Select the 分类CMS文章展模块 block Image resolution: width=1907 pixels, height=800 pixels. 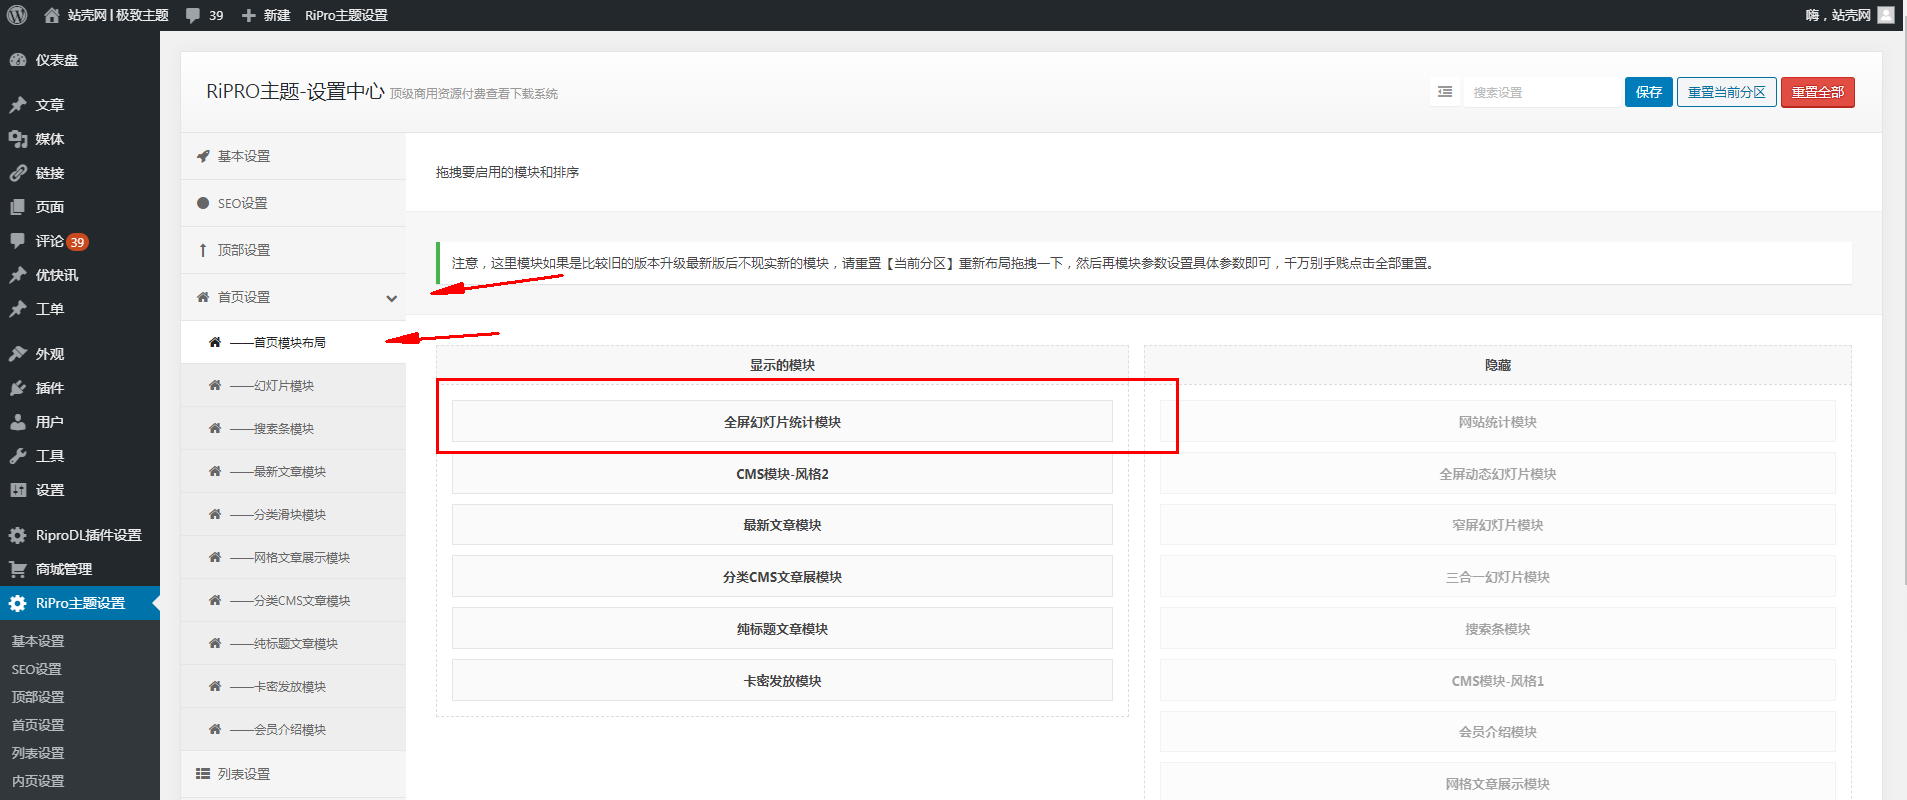[x=782, y=577]
